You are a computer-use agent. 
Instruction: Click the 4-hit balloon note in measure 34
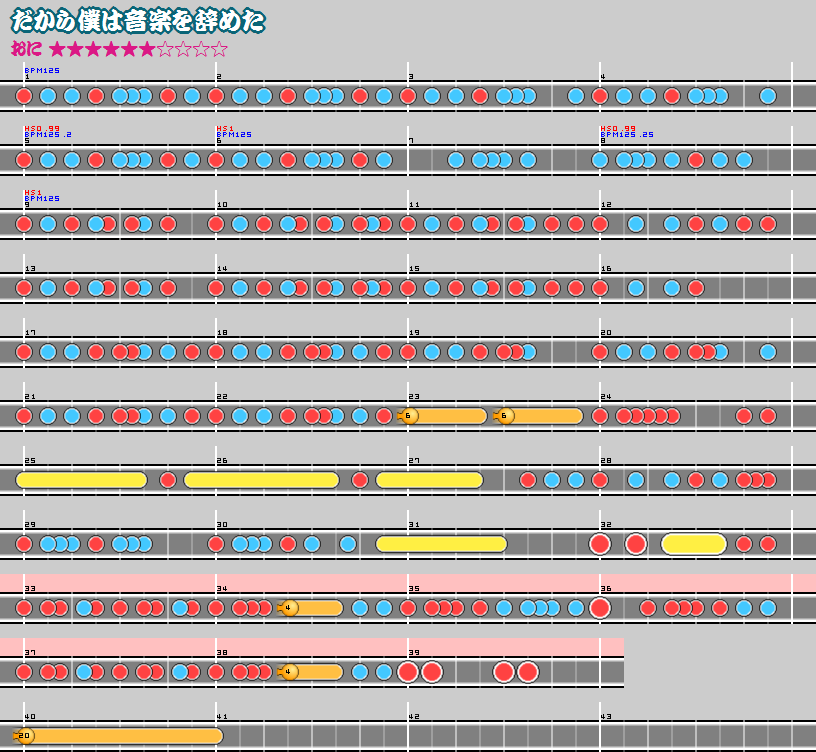[290, 608]
